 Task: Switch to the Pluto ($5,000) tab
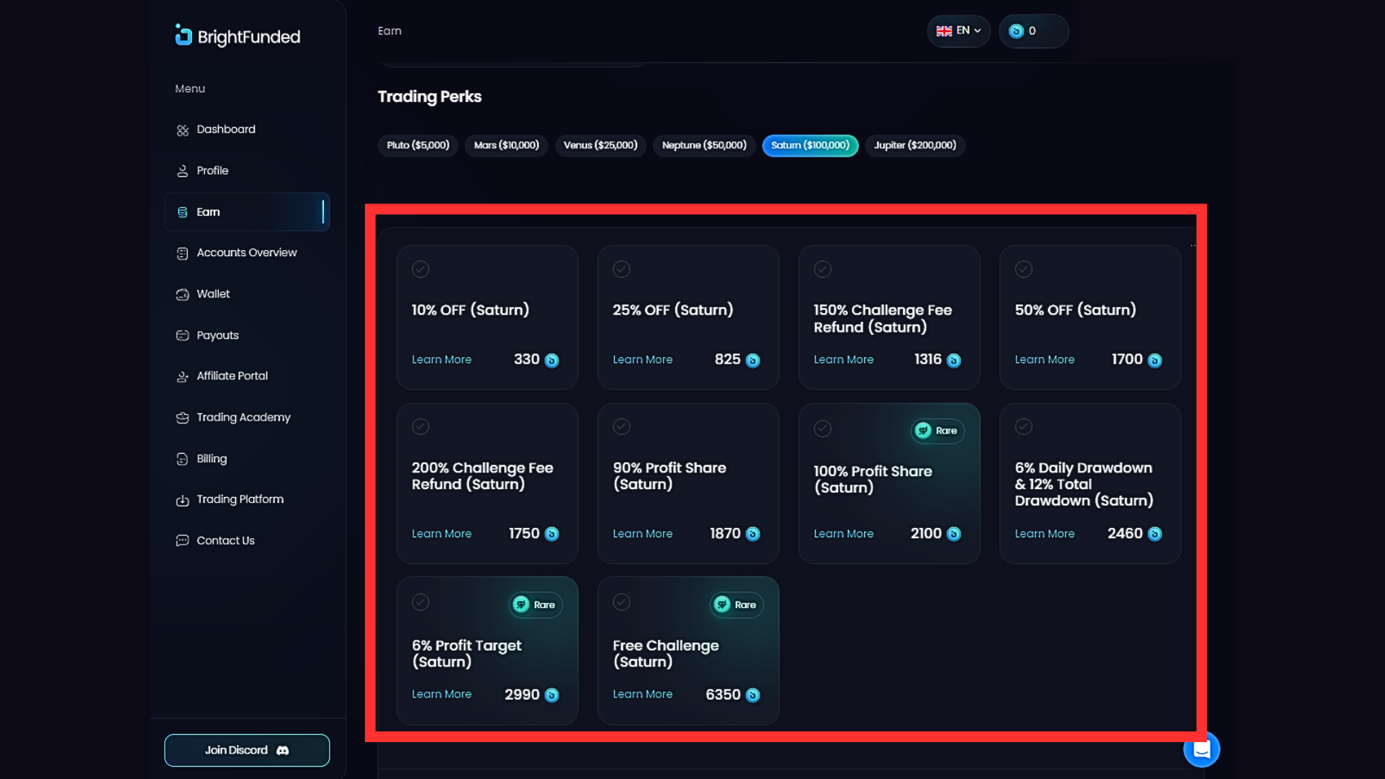coord(418,146)
